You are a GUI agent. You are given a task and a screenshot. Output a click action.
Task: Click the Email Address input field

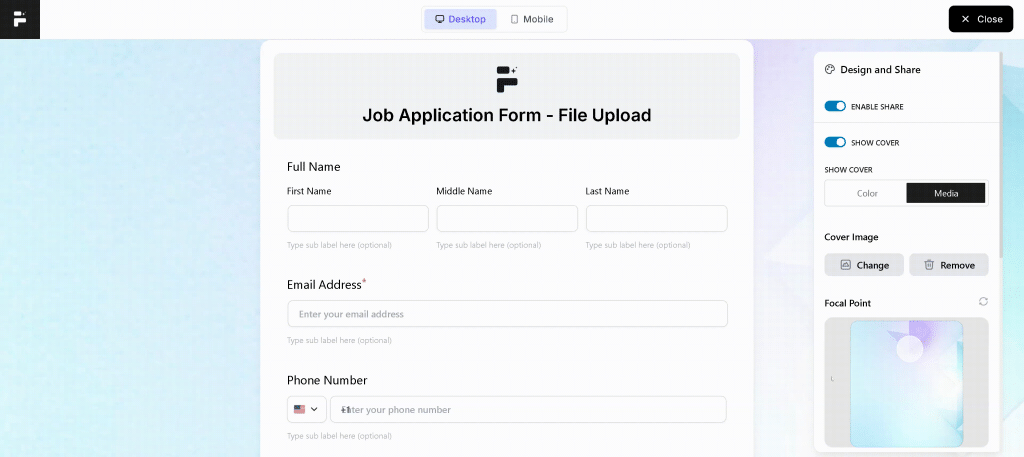click(507, 313)
